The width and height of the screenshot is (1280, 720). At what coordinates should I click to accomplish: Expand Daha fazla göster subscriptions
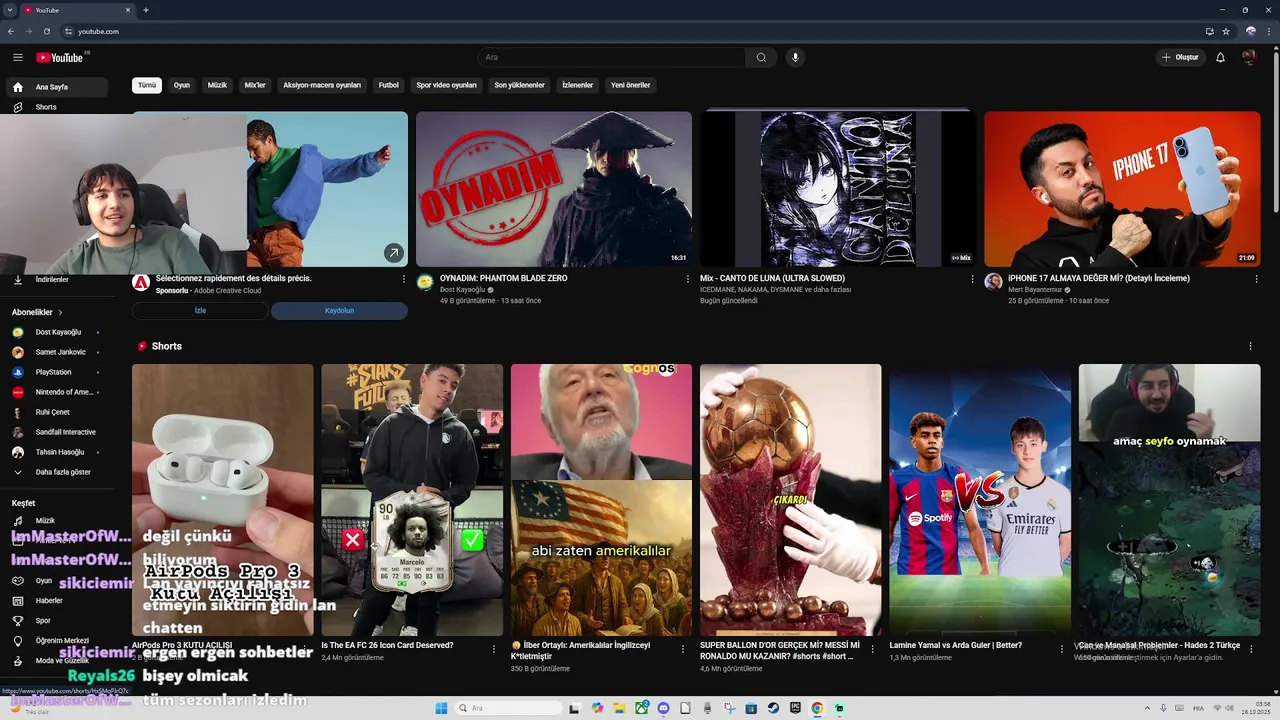pyautogui.click(x=56, y=472)
